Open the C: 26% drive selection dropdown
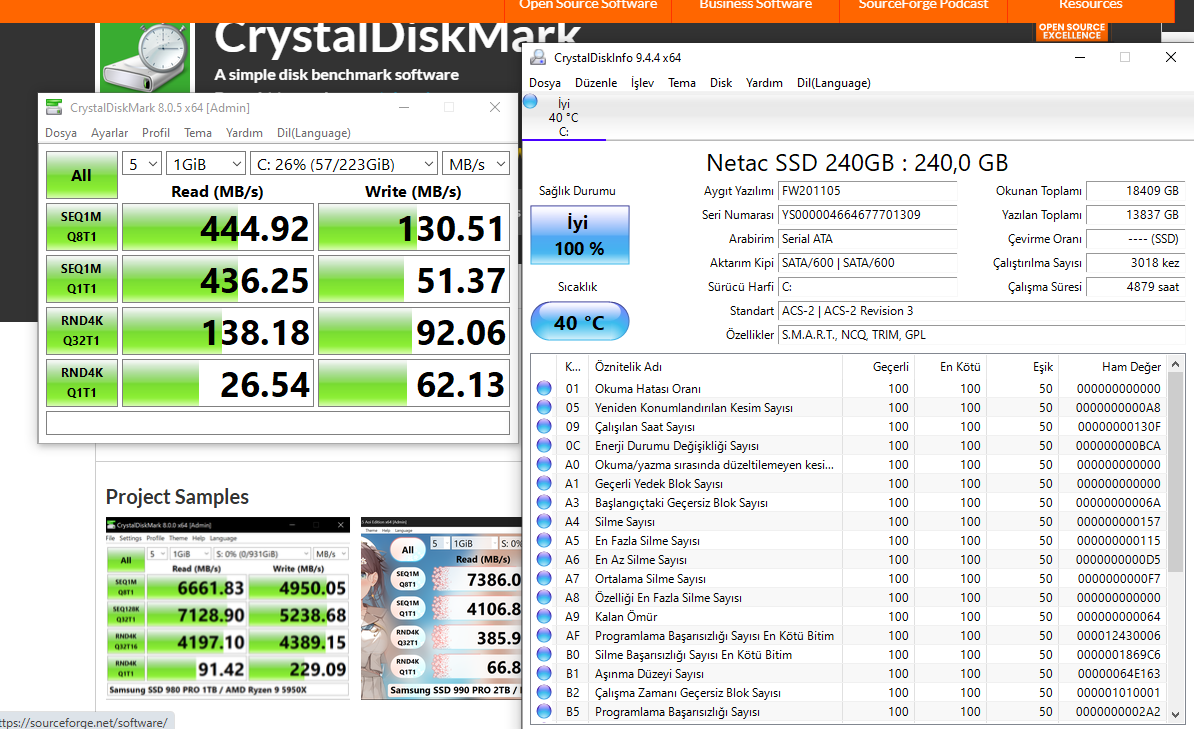The width and height of the screenshot is (1194, 729). [x=344, y=164]
